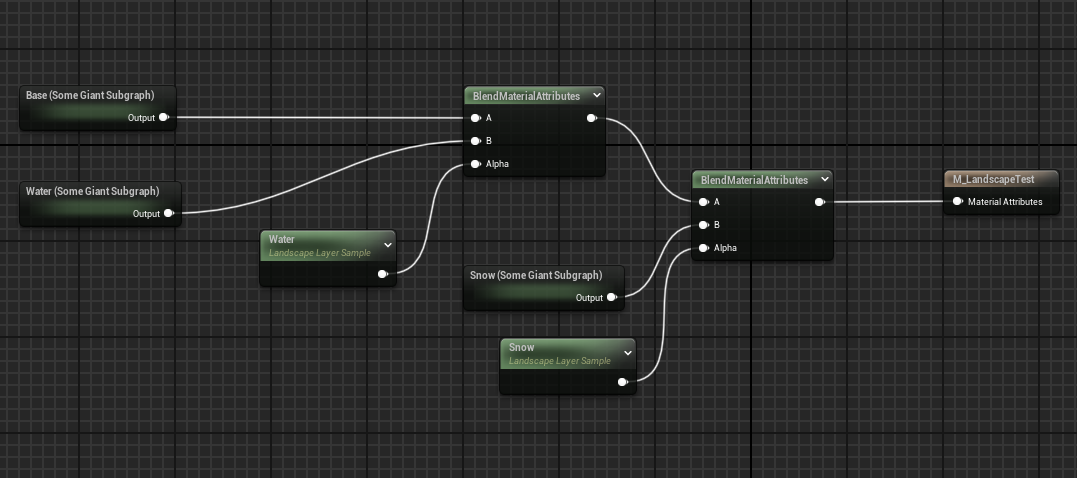
Task: Select the Water (Some Giant Subgraph) node title
Action: tap(92, 190)
